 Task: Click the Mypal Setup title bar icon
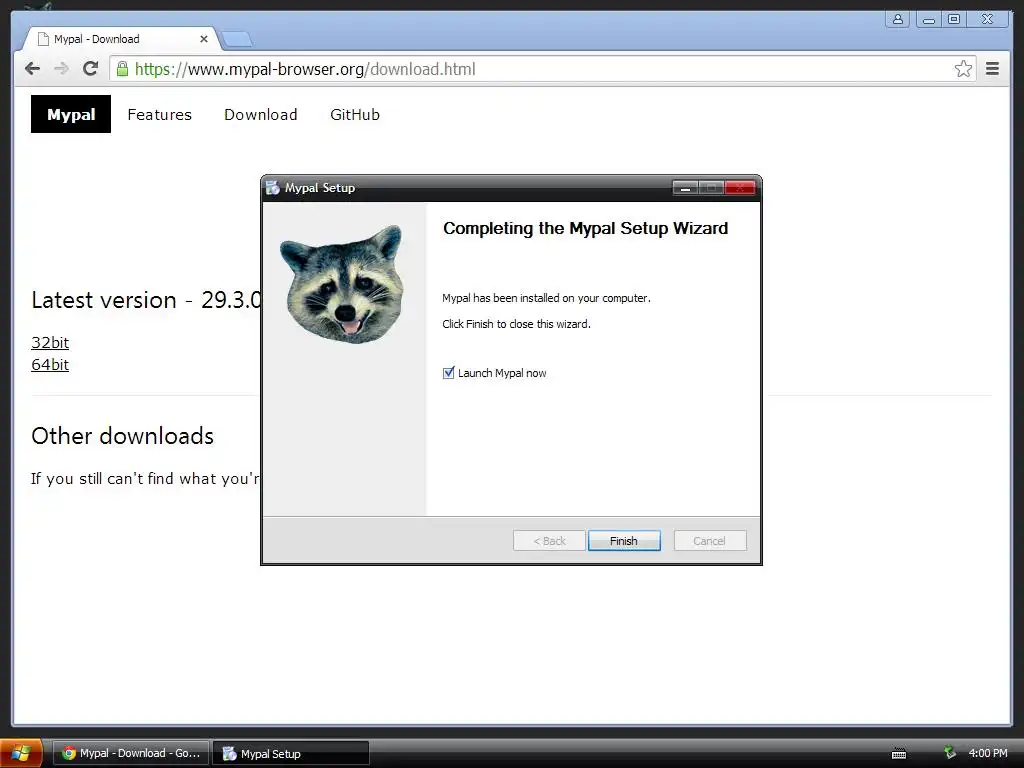tap(273, 188)
